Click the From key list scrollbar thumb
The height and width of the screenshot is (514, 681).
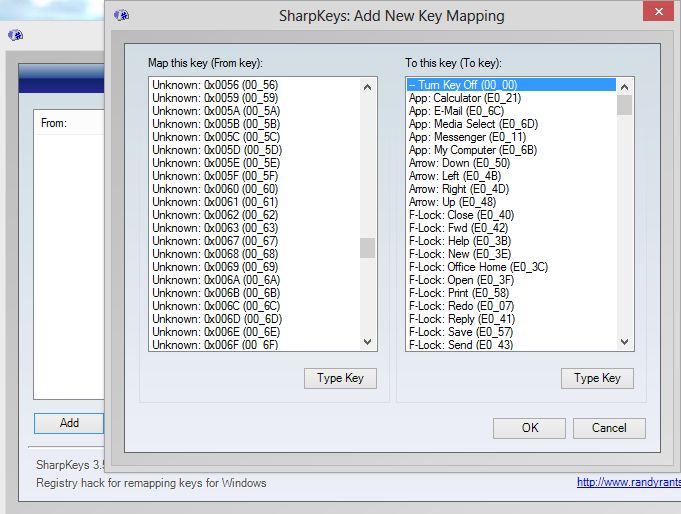367,248
